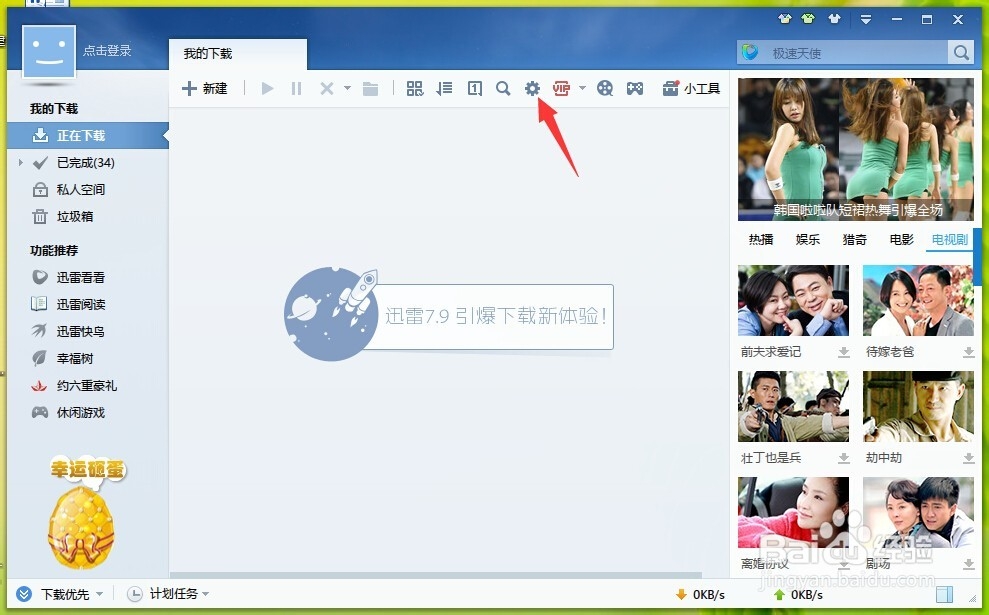Select the 娱乐 tab
The height and width of the screenshot is (615, 989).
pyautogui.click(x=808, y=240)
